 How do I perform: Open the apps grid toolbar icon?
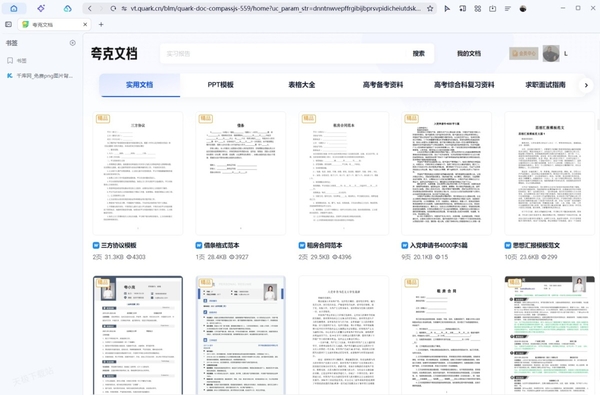coord(478,8)
